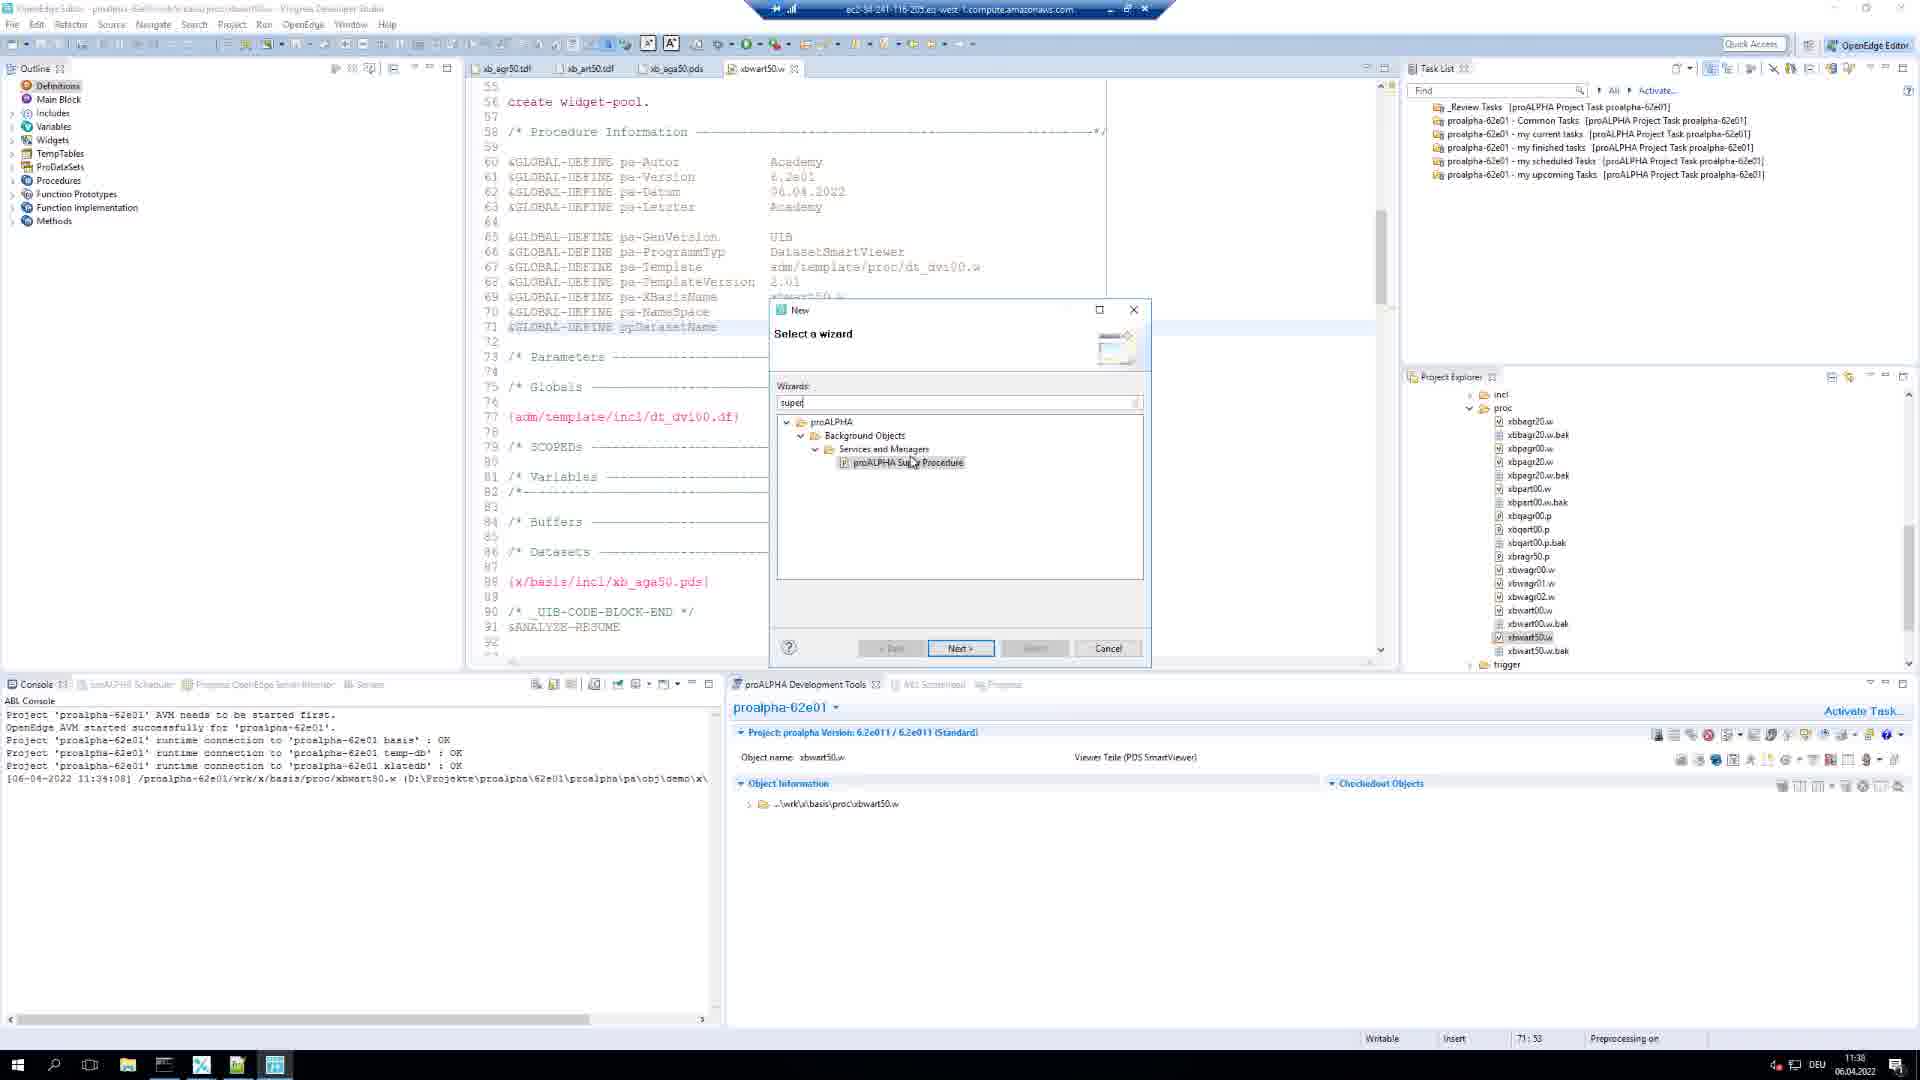The width and height of the screenshot is (1920, 1080).
Task: Switch to the xb_agr50.tdf editor tab
Action: pos(507,69)
